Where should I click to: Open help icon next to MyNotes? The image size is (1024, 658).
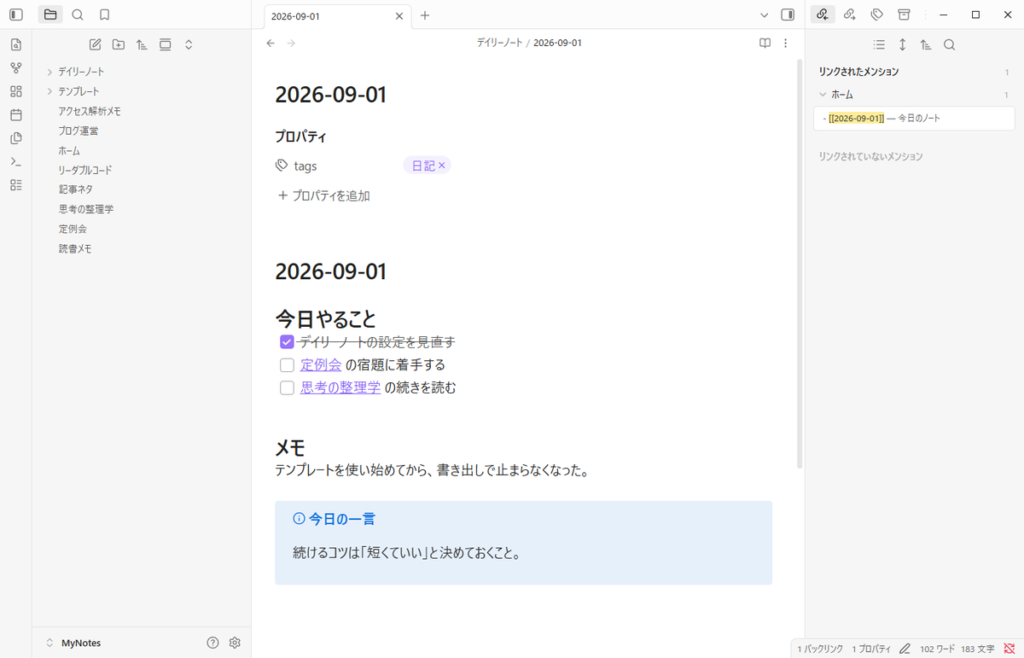213,642
